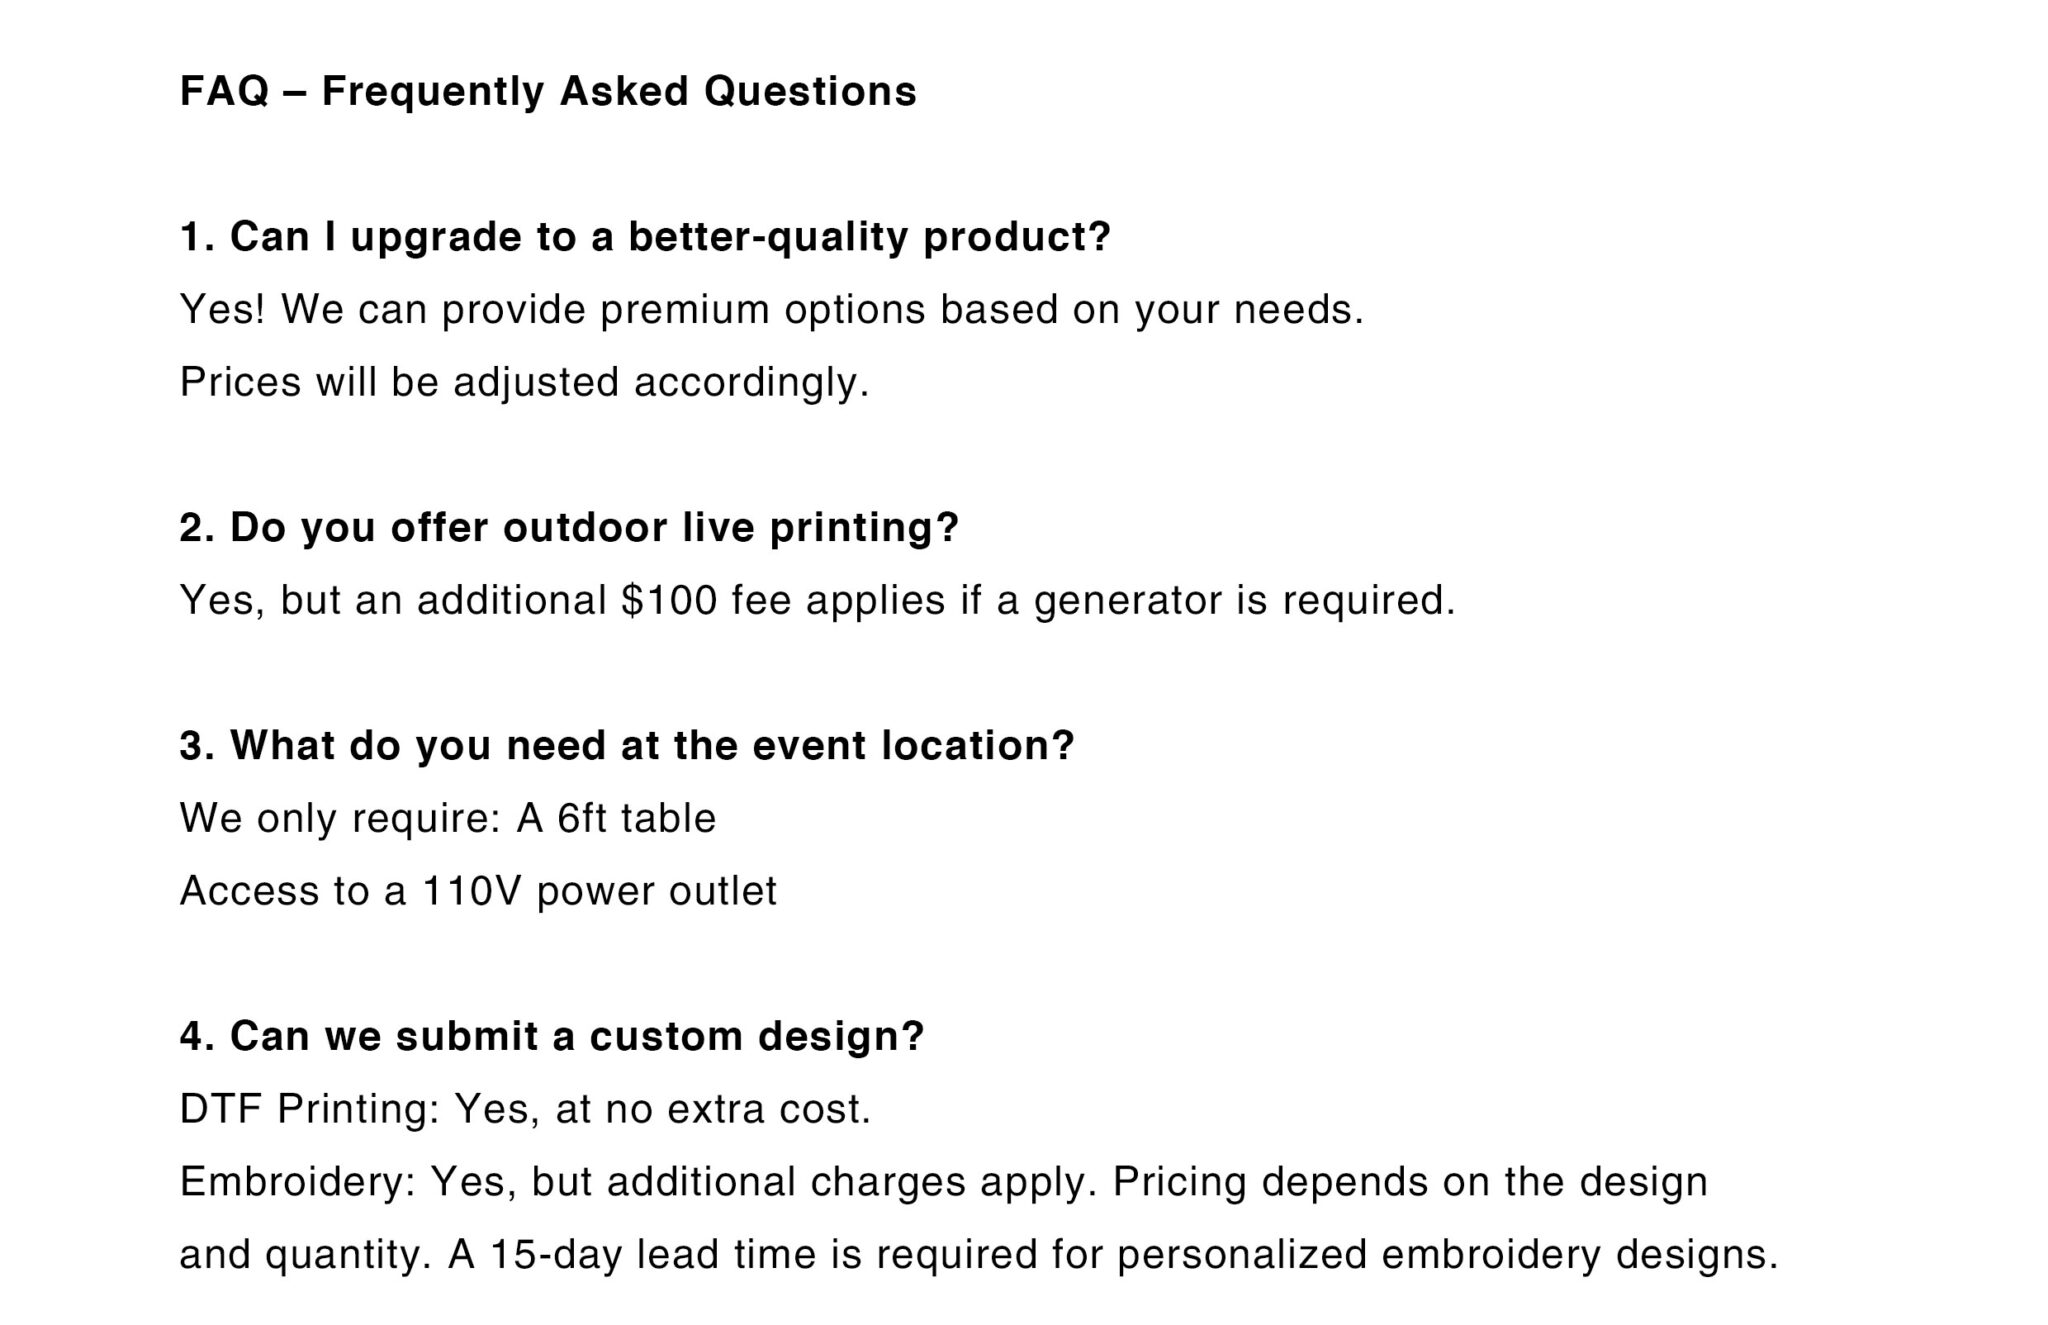Click the '$100' amount in the text

point(669,600)
